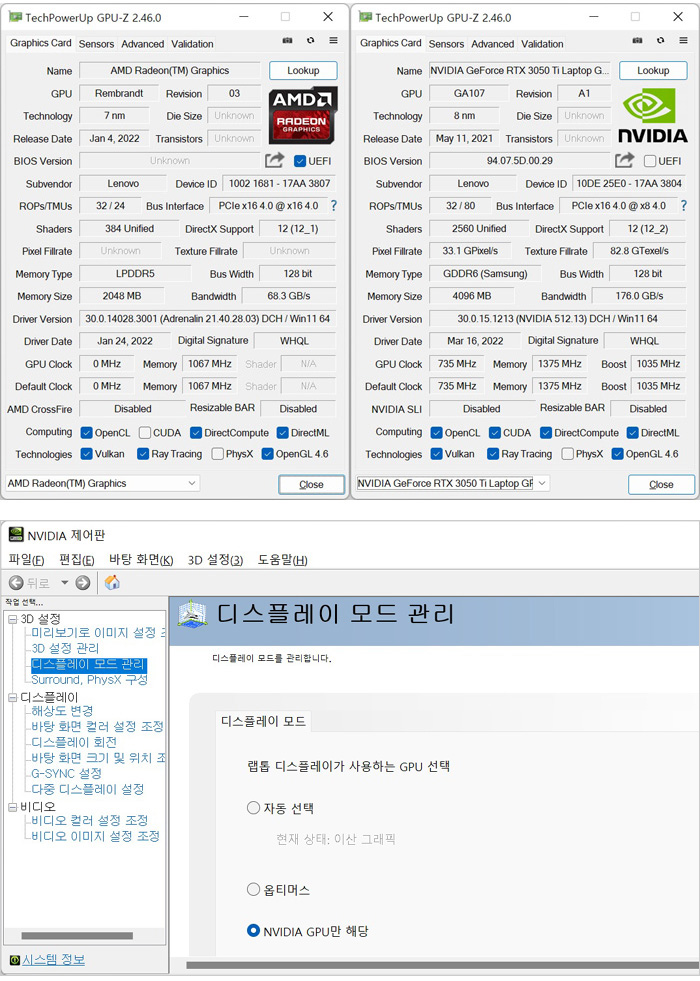This screenshot has height=981, width=700.
Task: Click Forward arrow in NVIDIA Control Panel
Action: coord(83,582)
